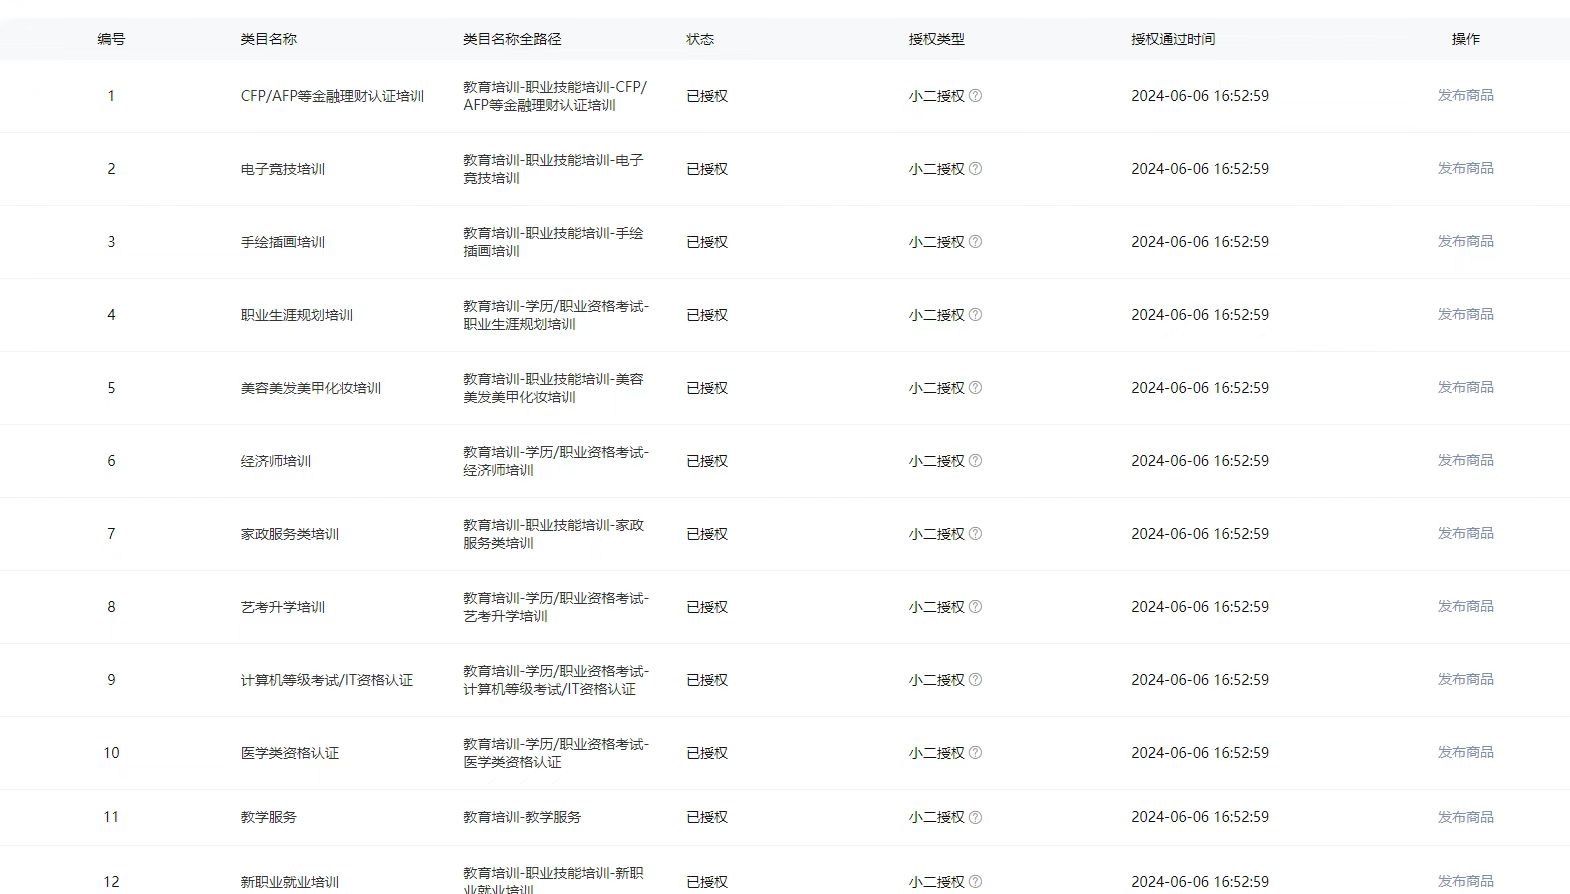Select the 授权类型 column header
Image resolution: width=1570 pixels, height=894 pixels.
[936, 39]
